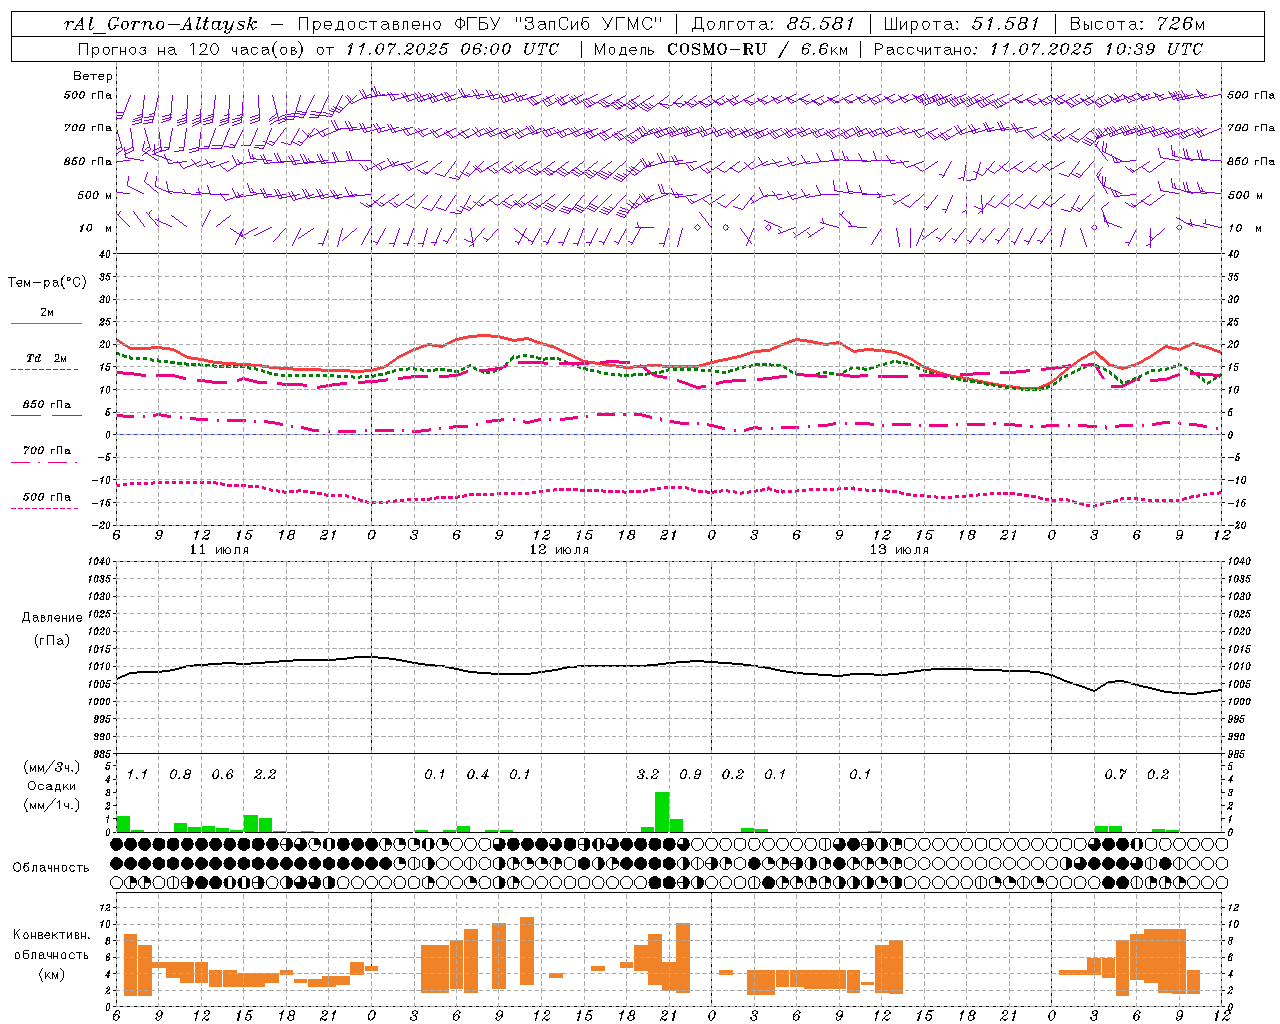
Task: Select the latitude value 'Широта: 51.581'
Action: pyautogui.click(x=961, y=24)
